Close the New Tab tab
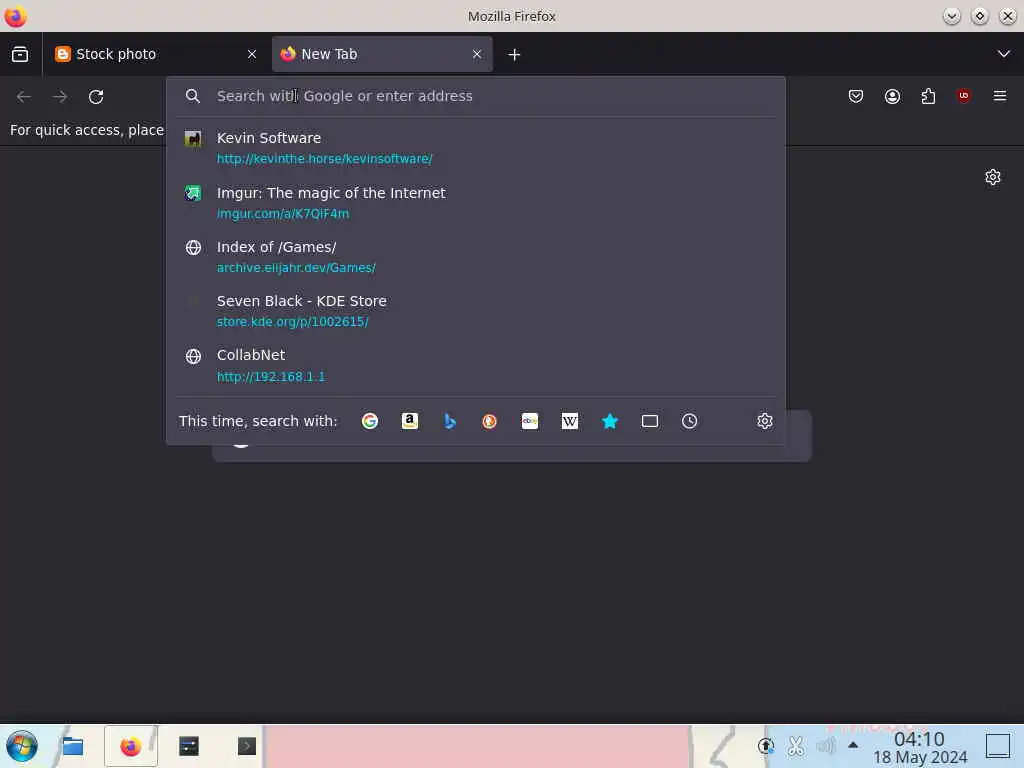The width and height of the screenshot is (1024, 768). tap(477, 54)
